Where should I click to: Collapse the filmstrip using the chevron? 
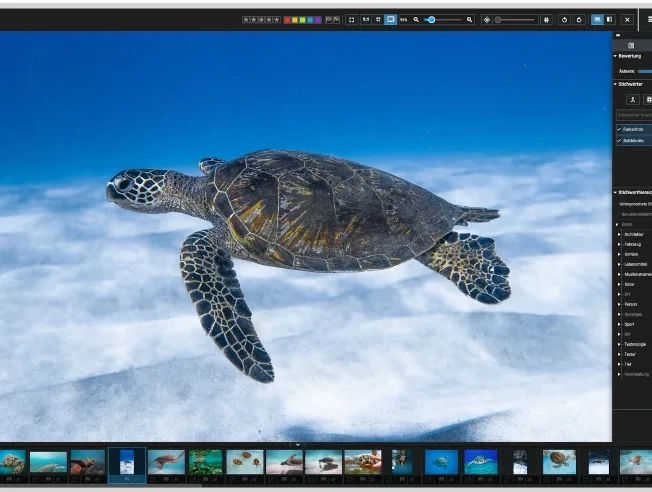(298, 445)
